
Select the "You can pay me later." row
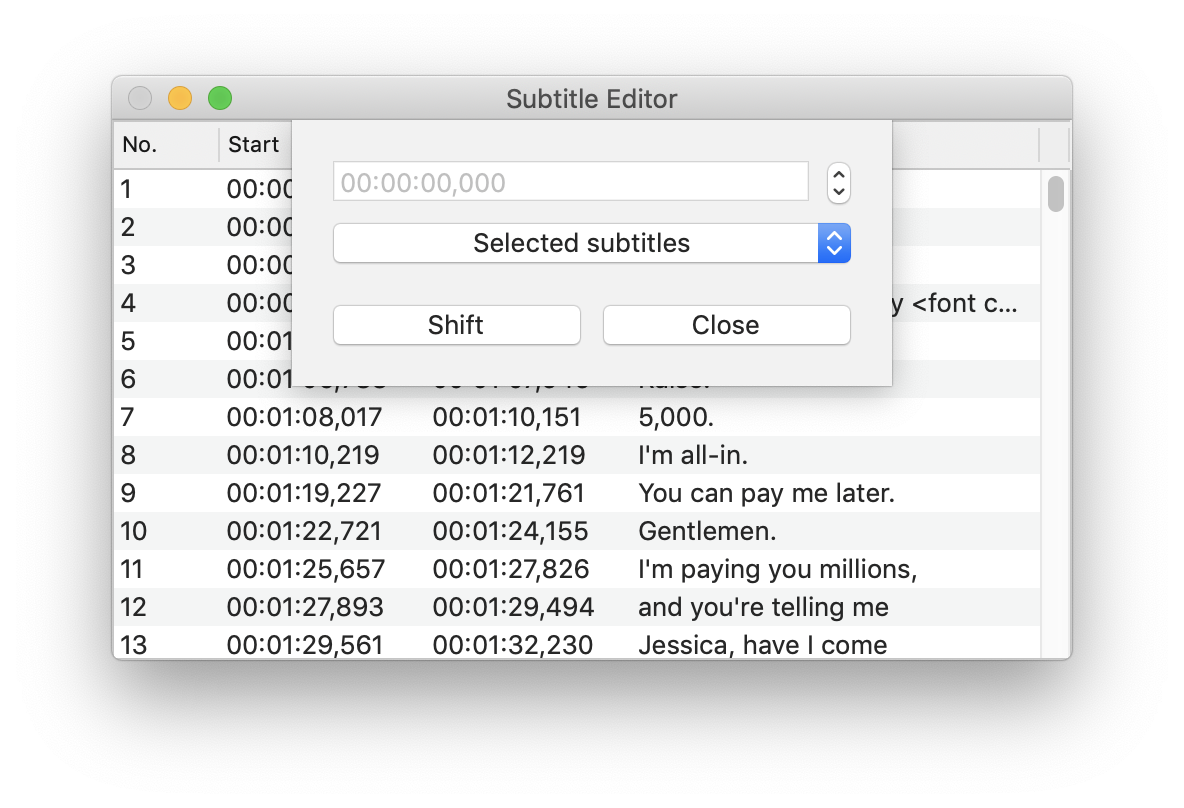tap(765, 493)
